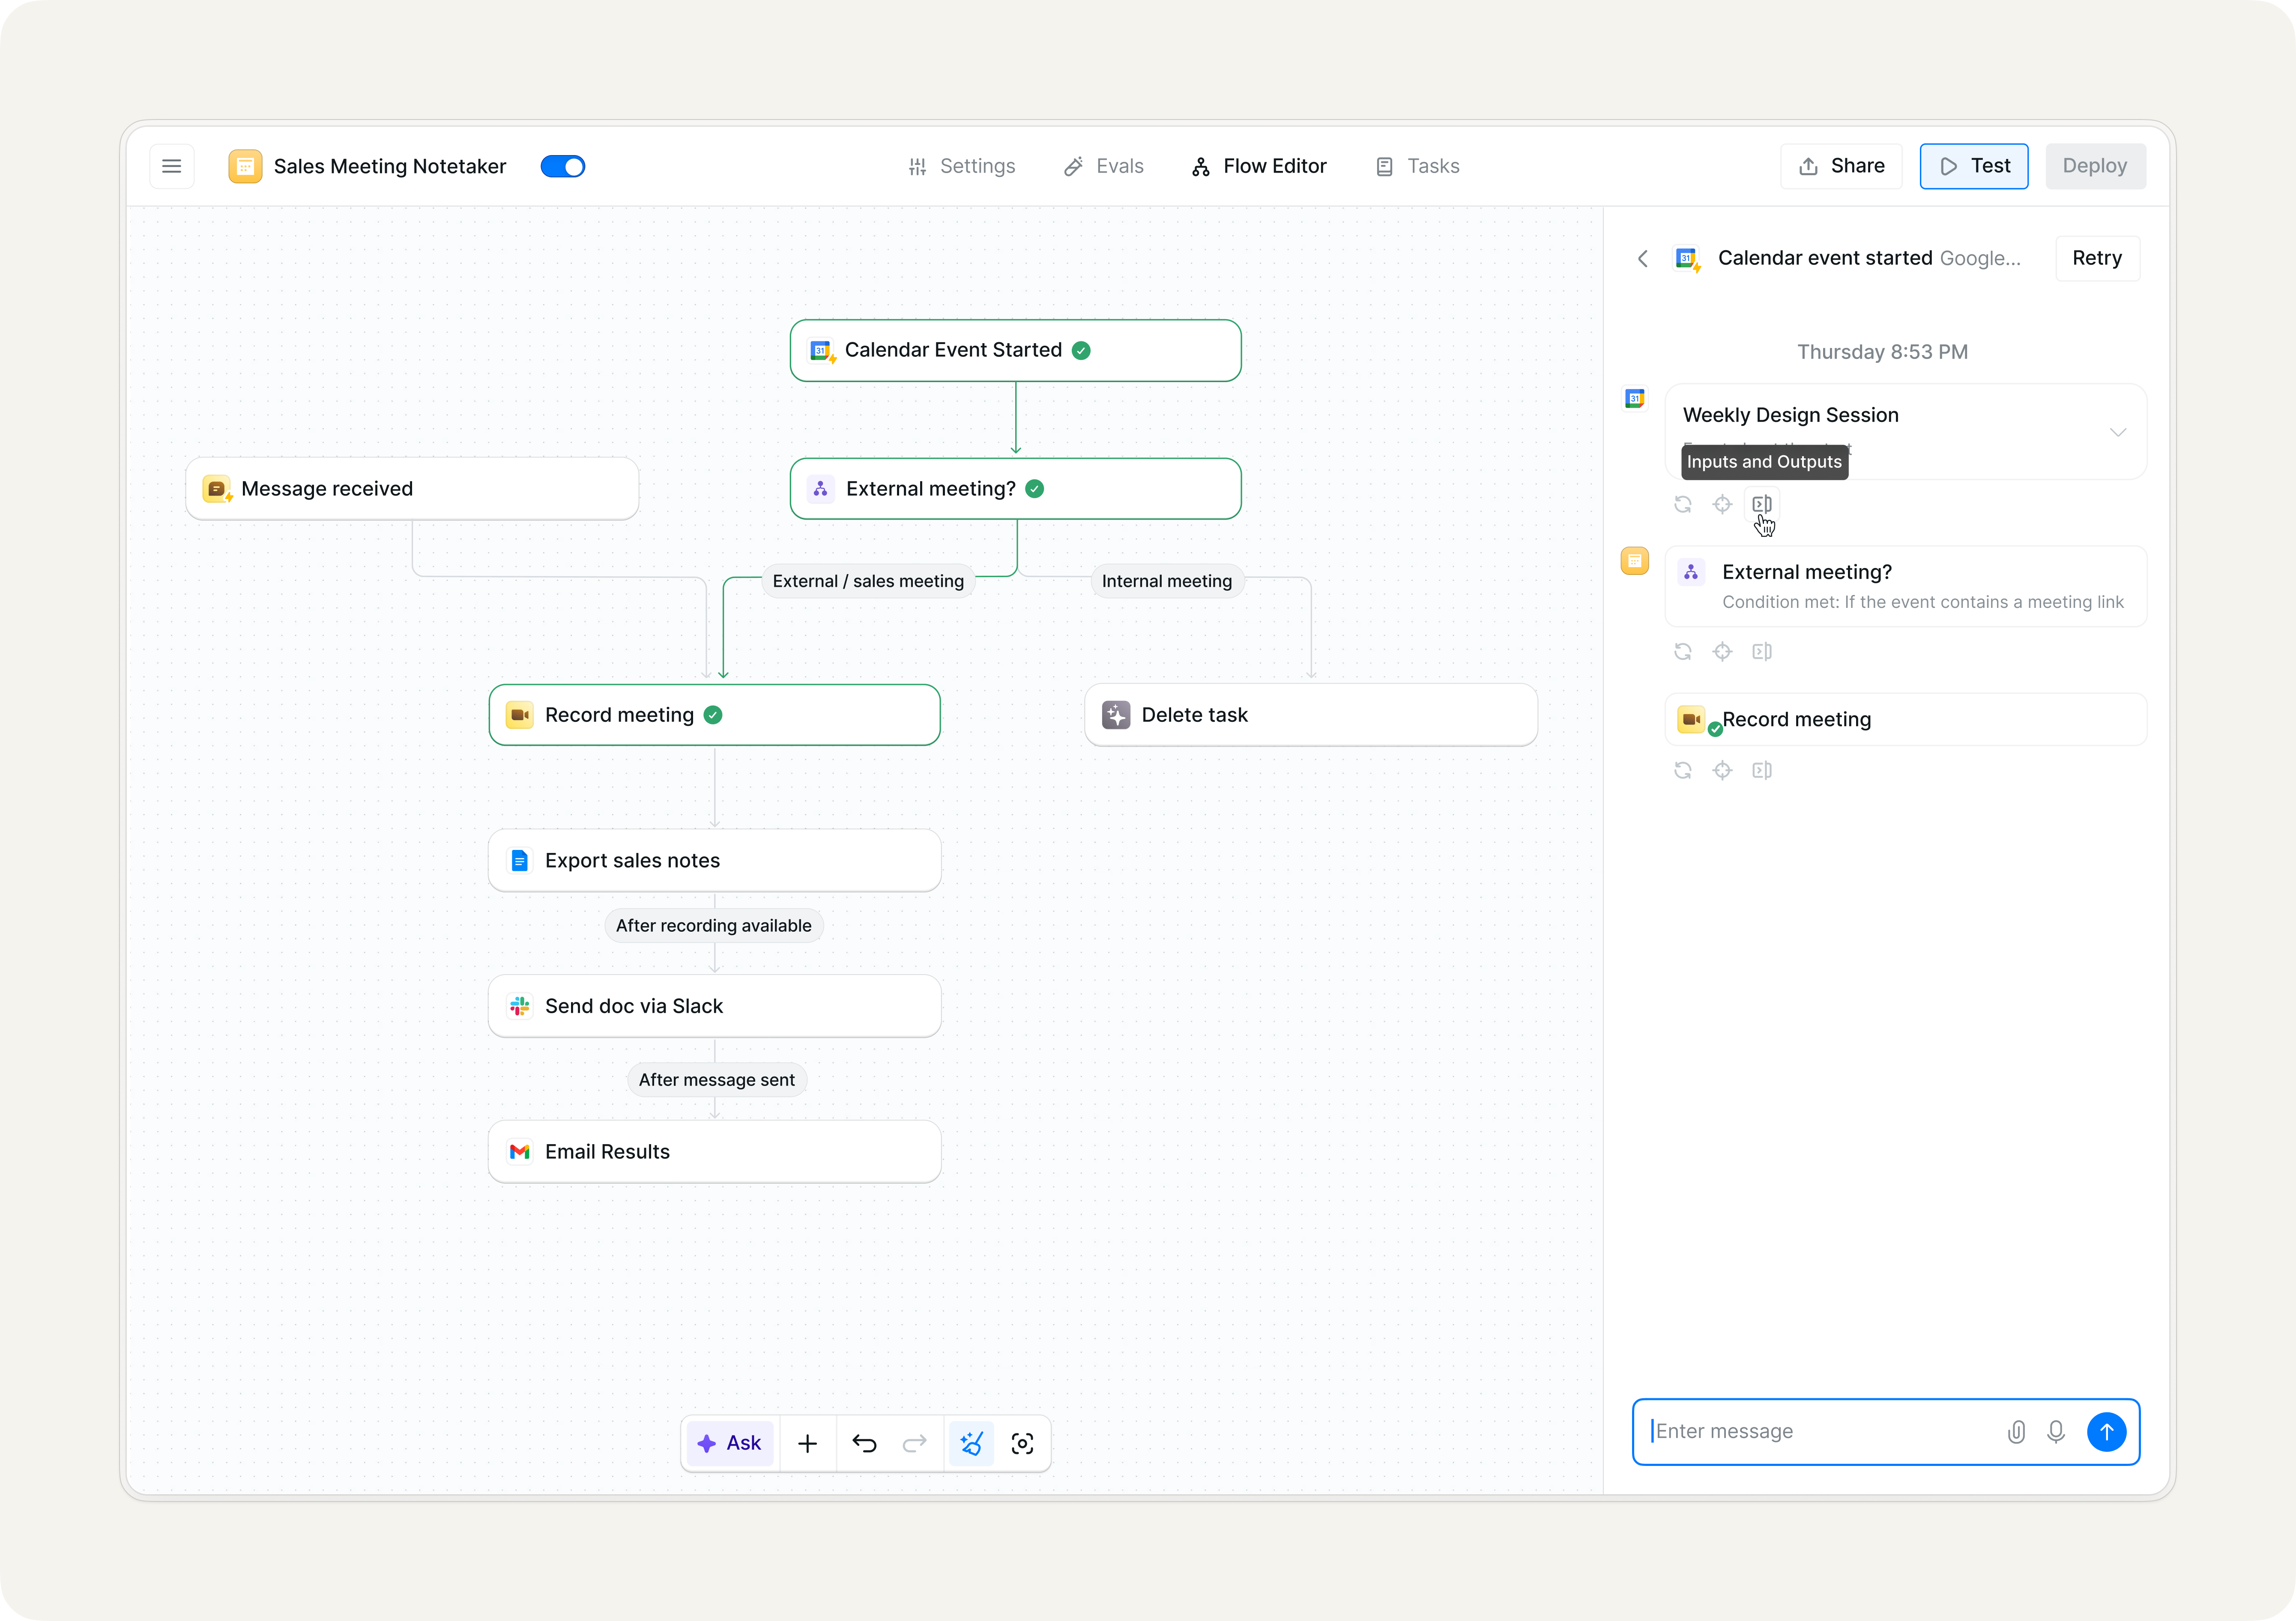The image size is (2296, 1621).
Task: Click Record meeting card in run panel
Action: pos(1906,719)
